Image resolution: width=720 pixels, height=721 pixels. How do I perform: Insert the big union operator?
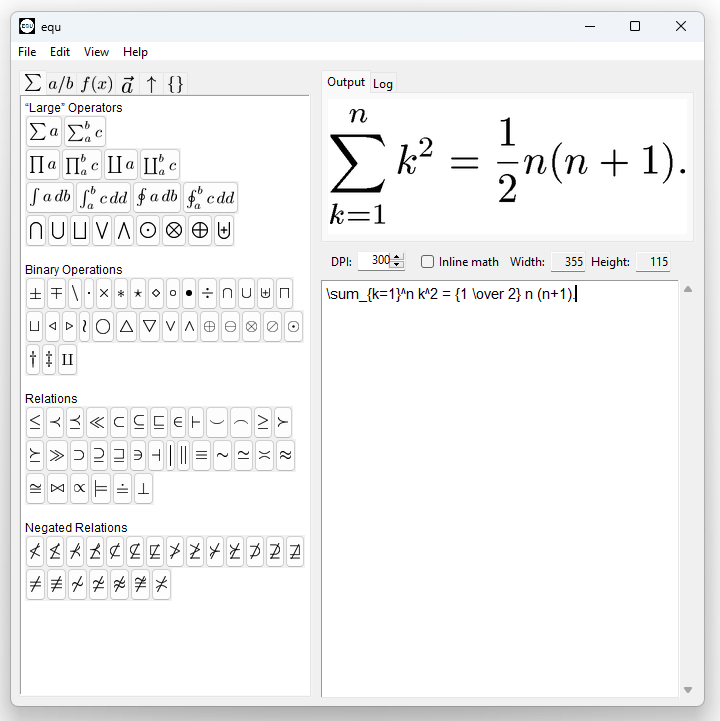pos(57,230)
